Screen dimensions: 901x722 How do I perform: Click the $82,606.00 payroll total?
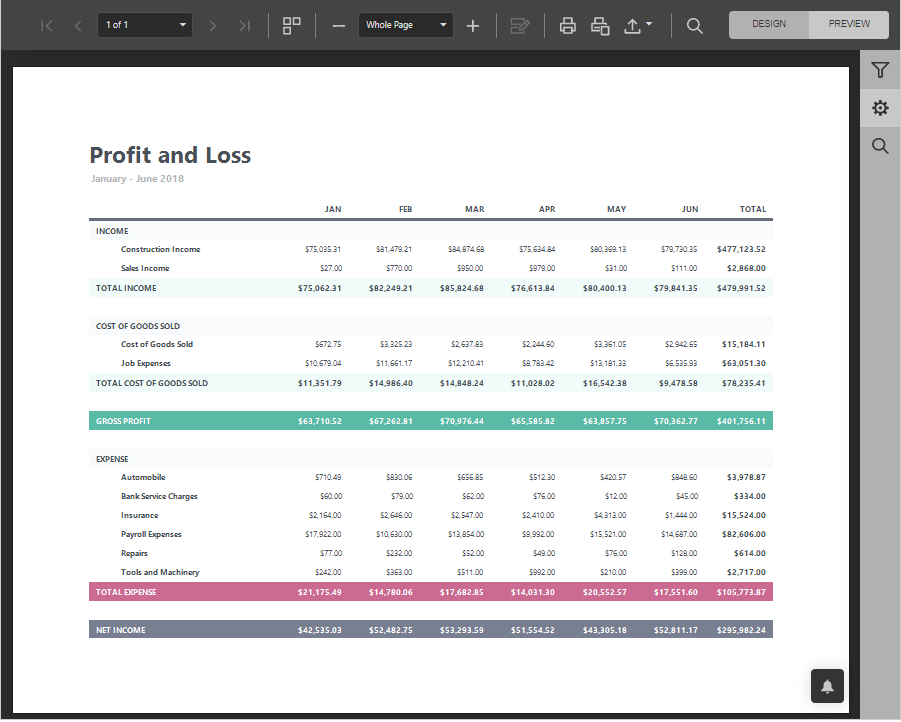coord(744,535)
